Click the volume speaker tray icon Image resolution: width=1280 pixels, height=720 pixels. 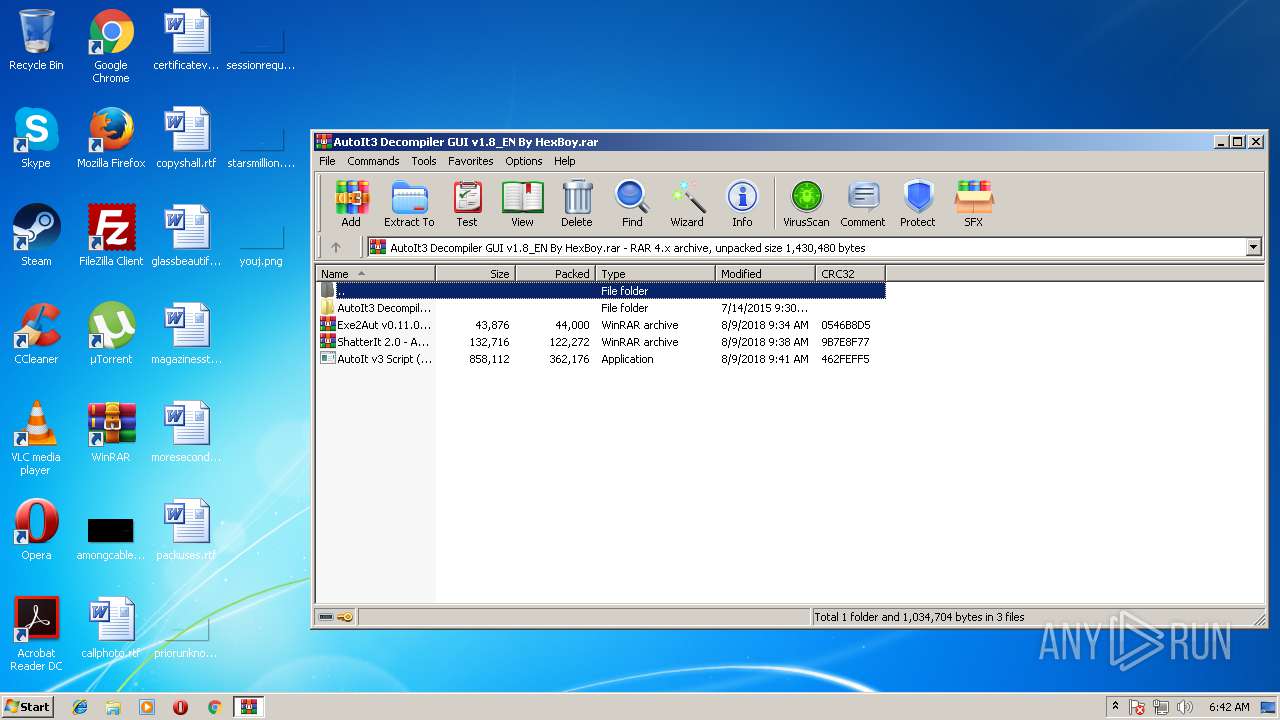click(x=1185, y=707)
